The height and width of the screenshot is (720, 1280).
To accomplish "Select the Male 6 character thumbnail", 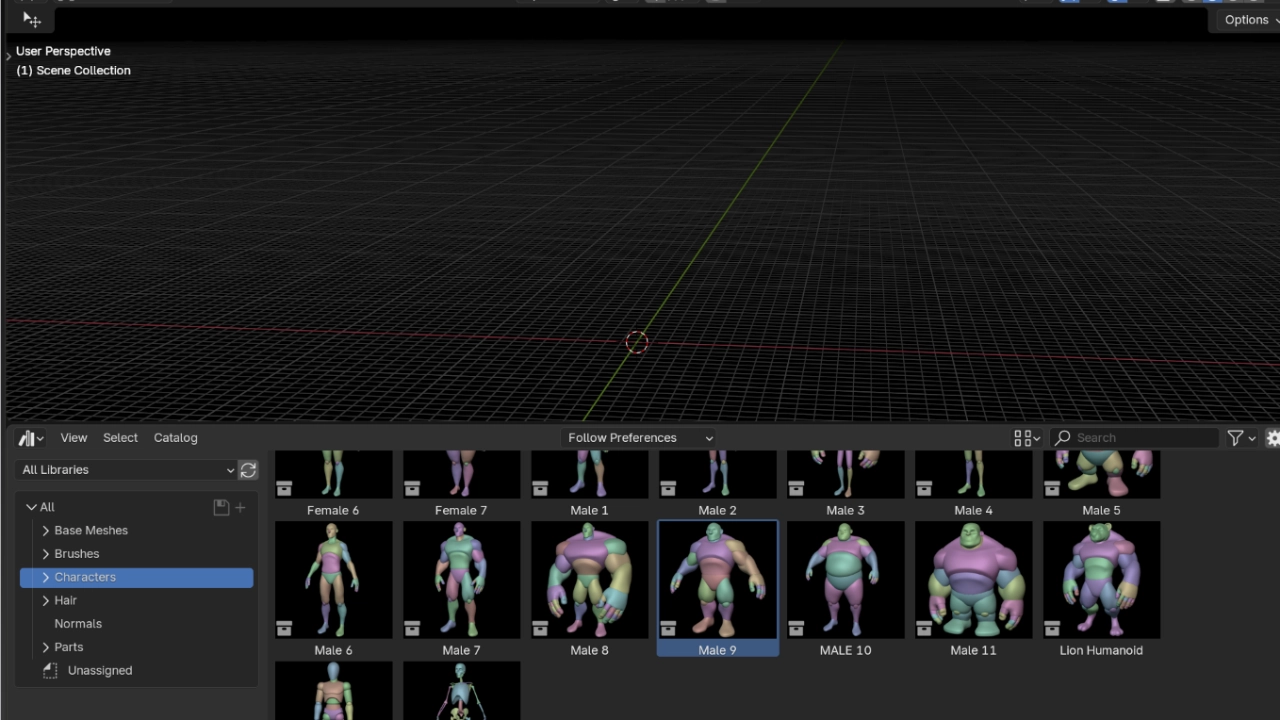I will click(333, 580).
